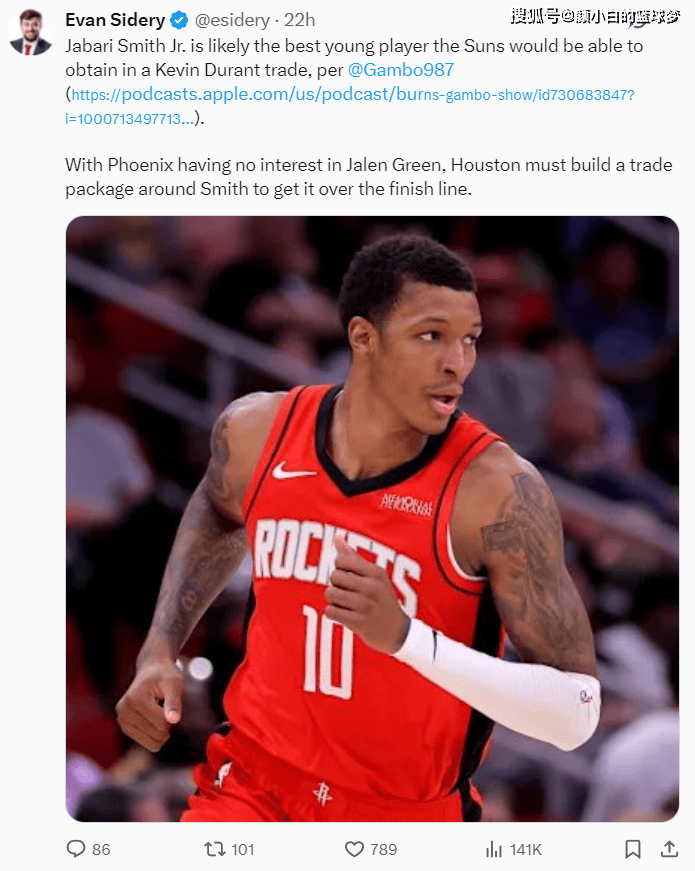Open Evan Sidery's profile avatar
695x871 pixels.
tap(31, 32)
